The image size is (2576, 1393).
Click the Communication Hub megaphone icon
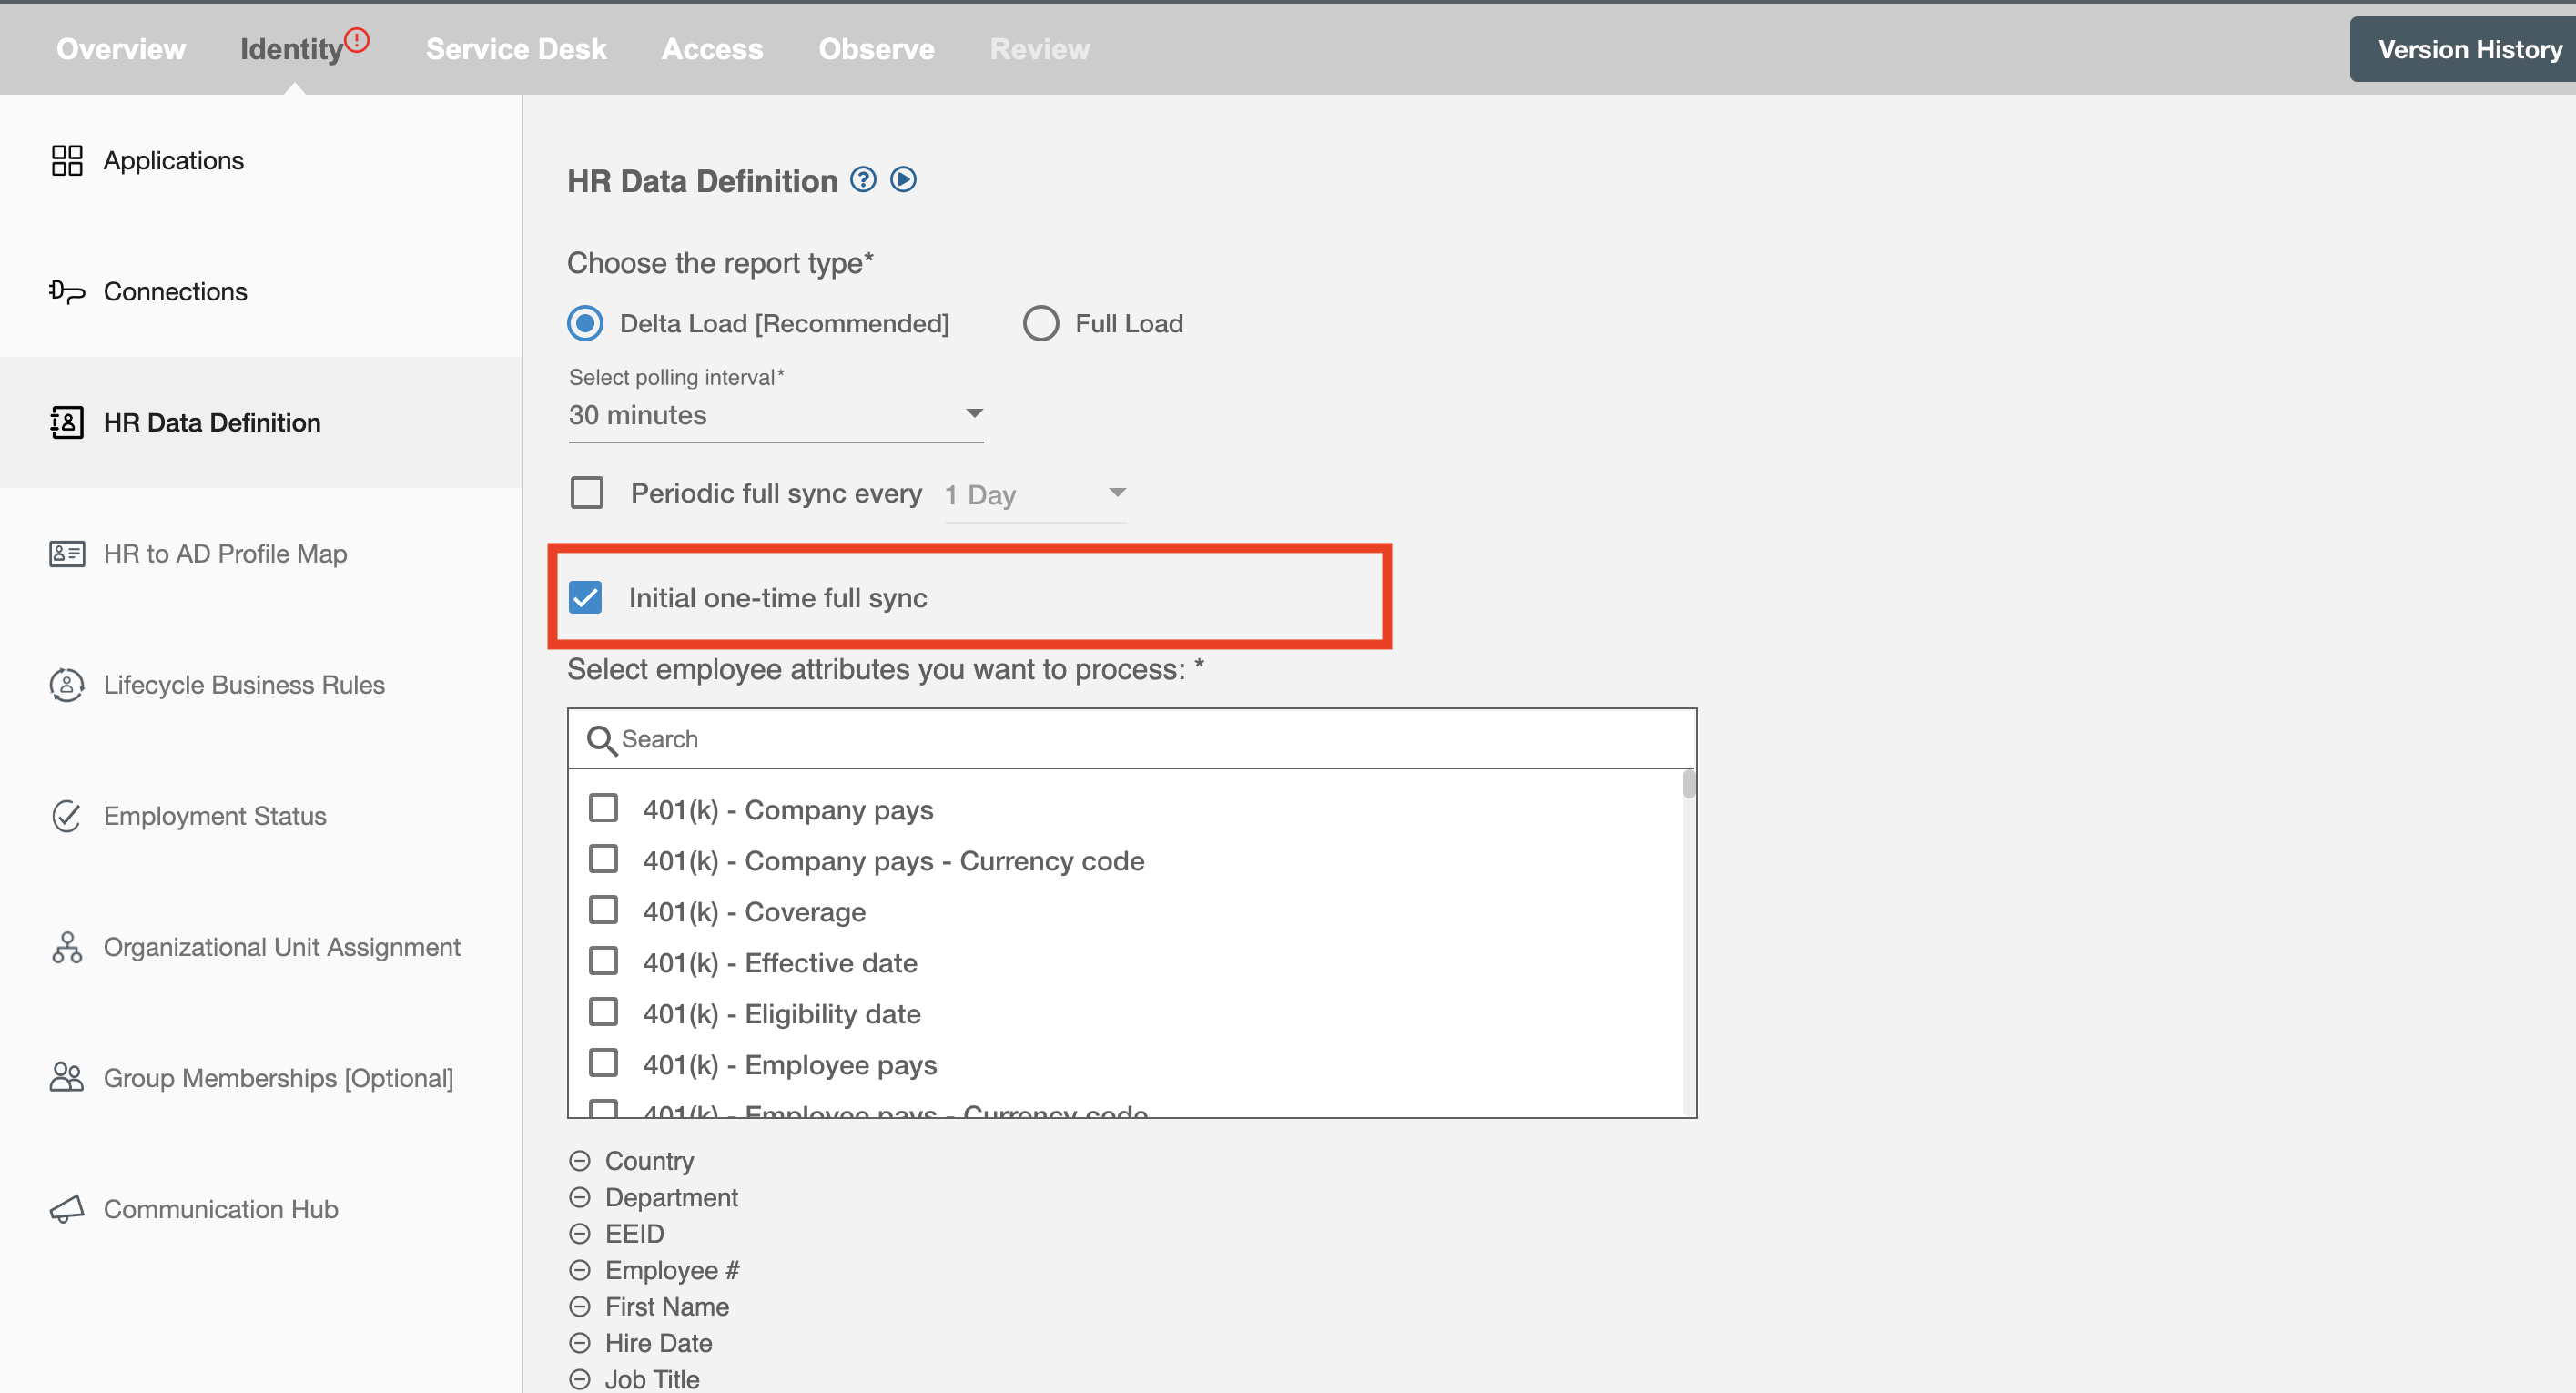pos(67,1208)
